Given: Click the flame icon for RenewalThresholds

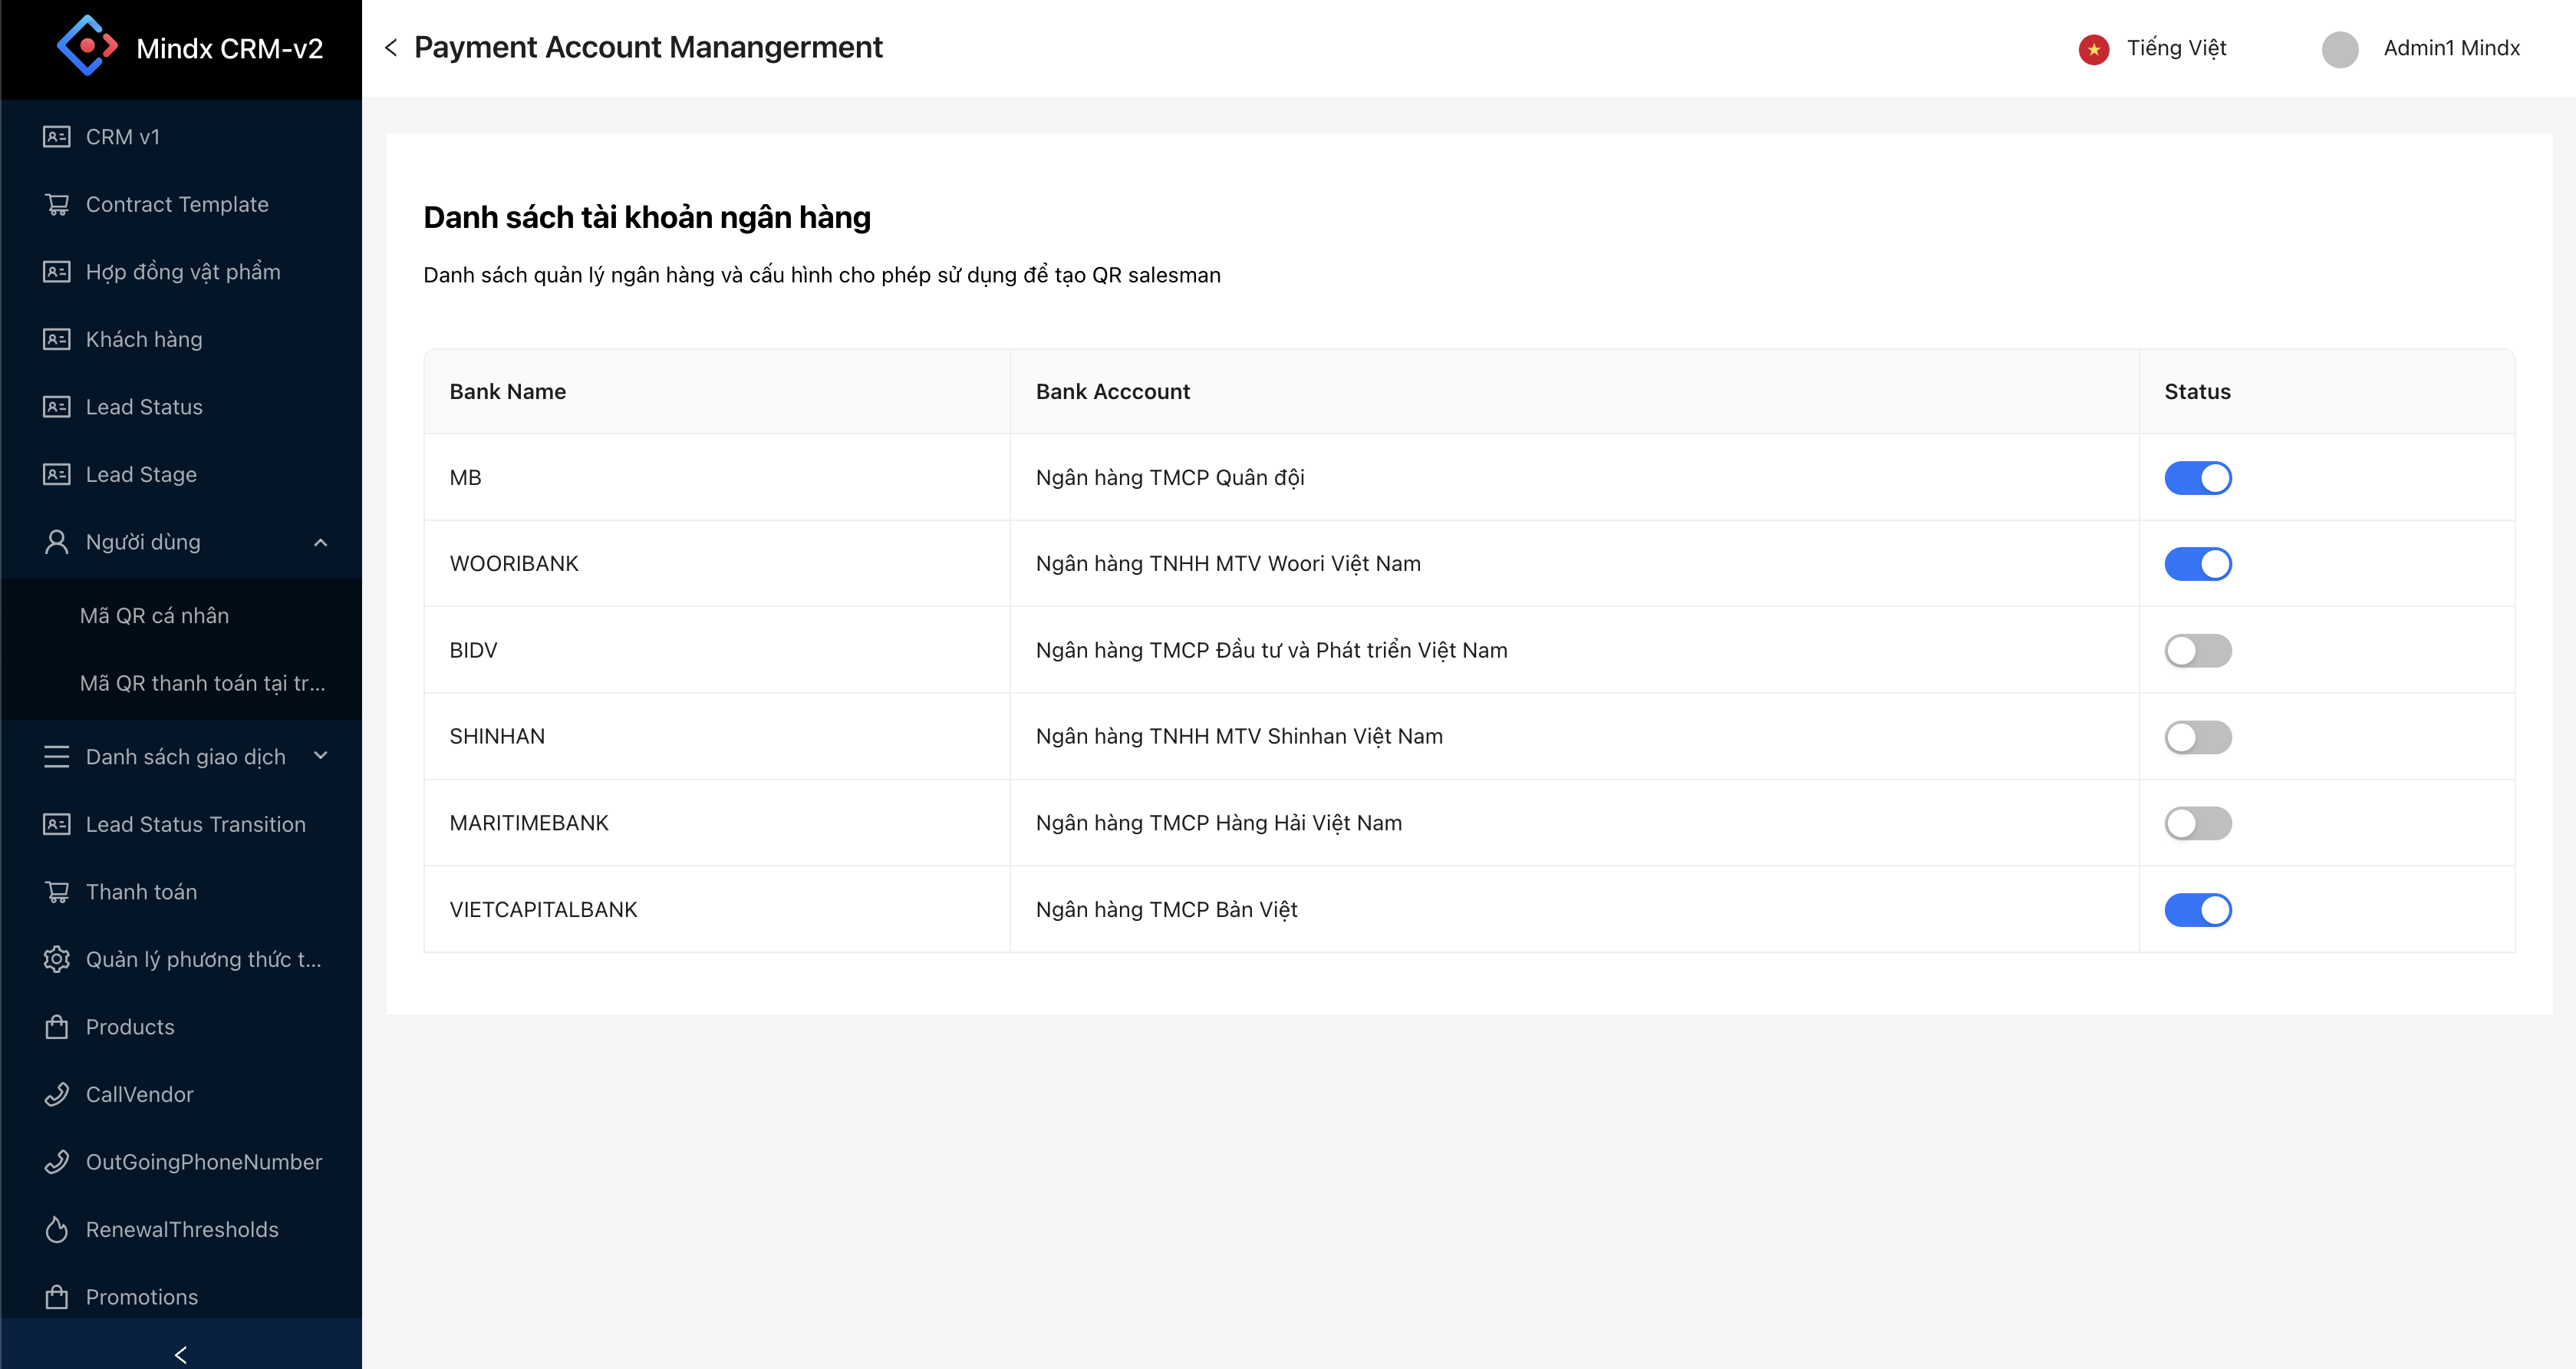Looking at the screenshot, I should click(57, 1229).
